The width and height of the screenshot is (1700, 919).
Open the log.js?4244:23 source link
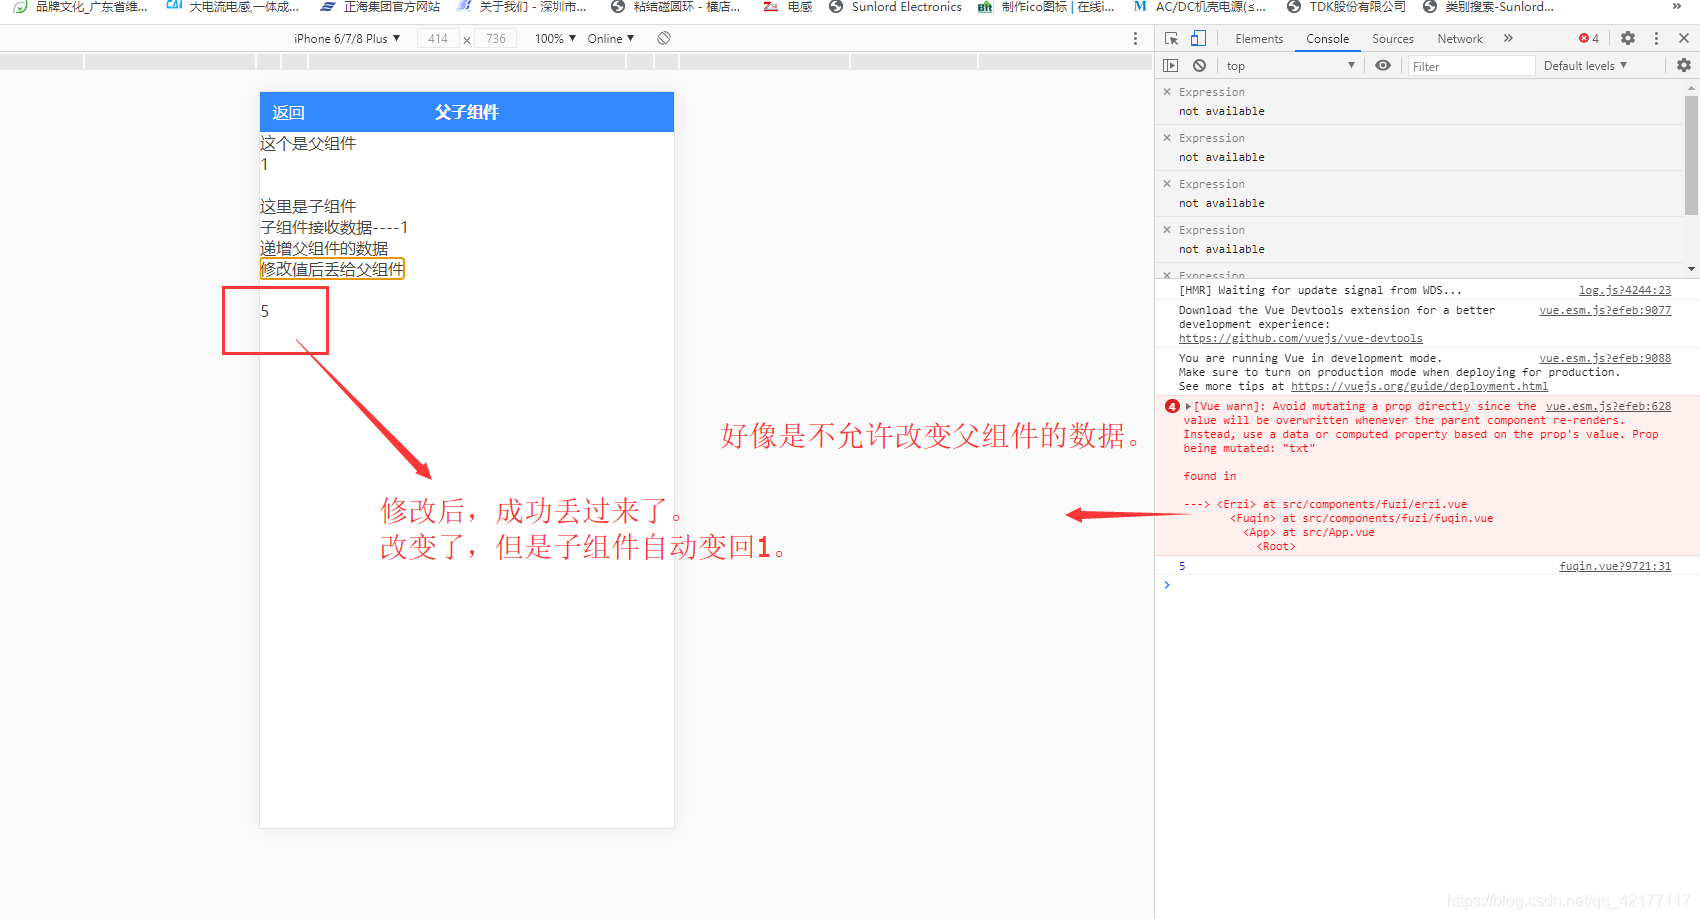1624,290
